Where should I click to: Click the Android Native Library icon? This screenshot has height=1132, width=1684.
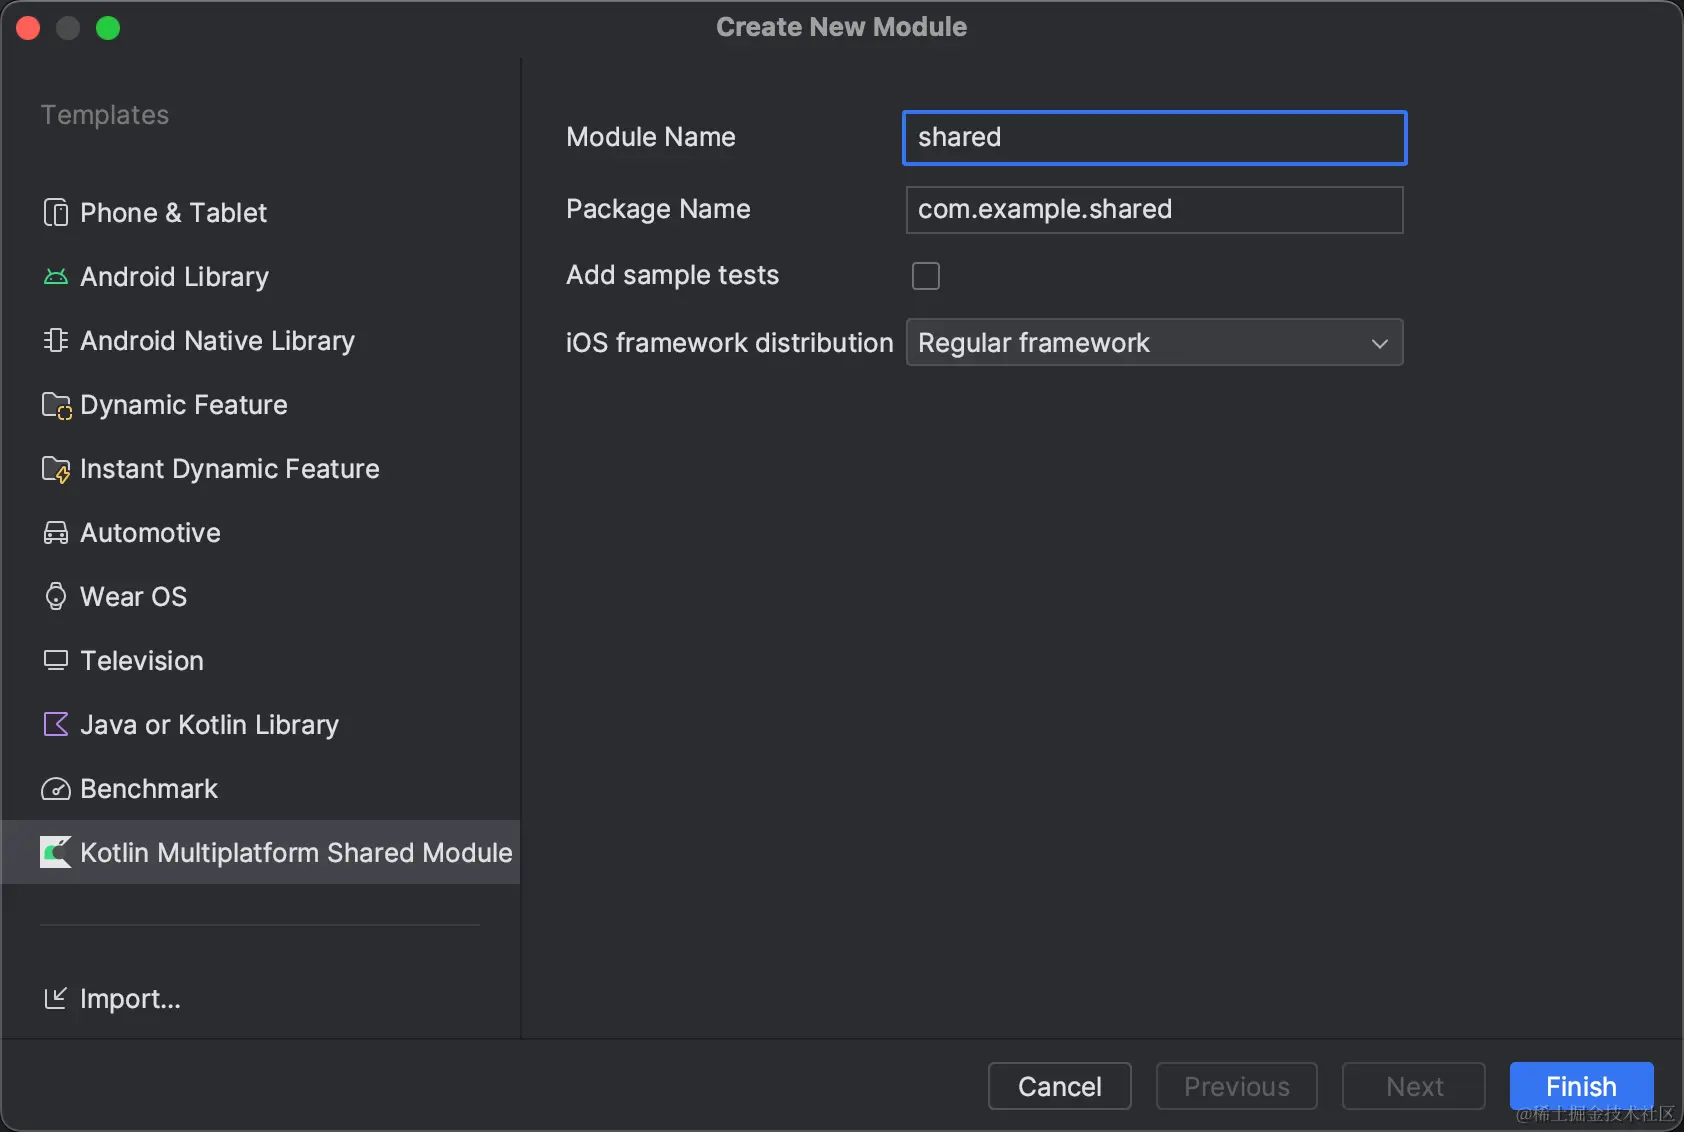click(x=56, y=341)
